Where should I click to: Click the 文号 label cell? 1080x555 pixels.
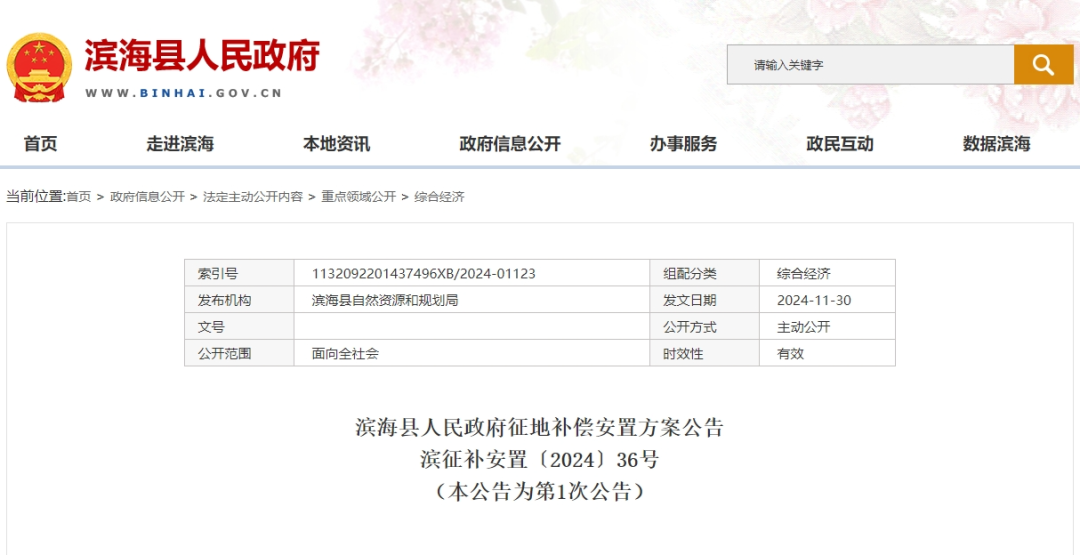(239, 327)
